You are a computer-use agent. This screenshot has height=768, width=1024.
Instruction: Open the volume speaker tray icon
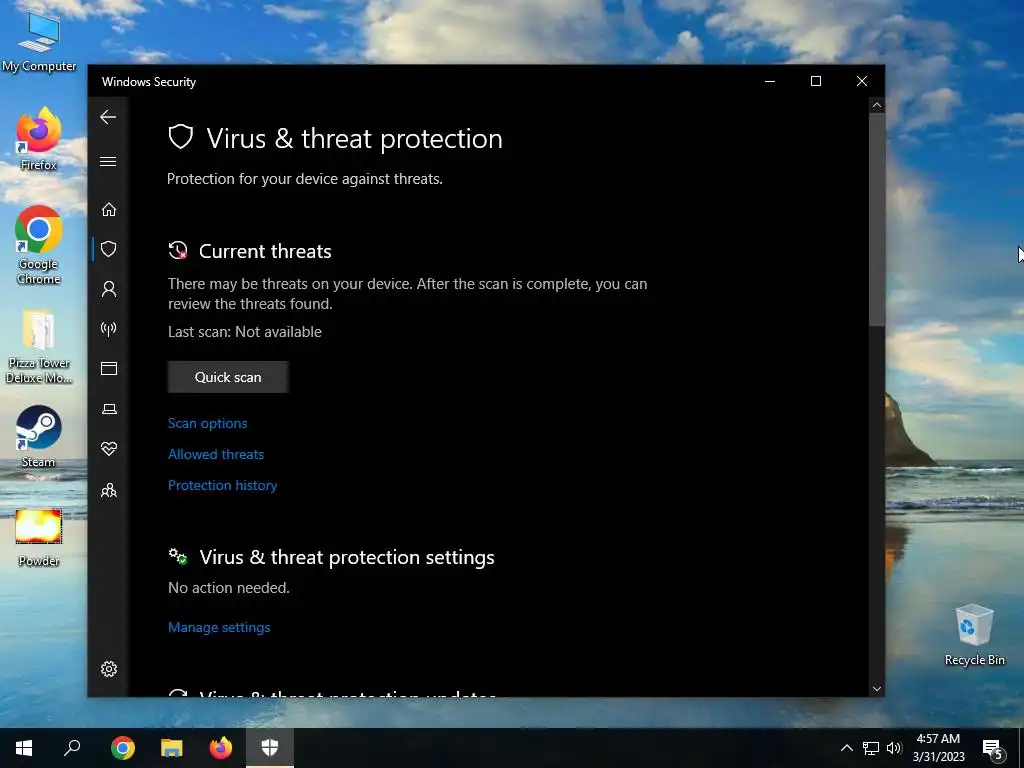click(x=894, y=748)
